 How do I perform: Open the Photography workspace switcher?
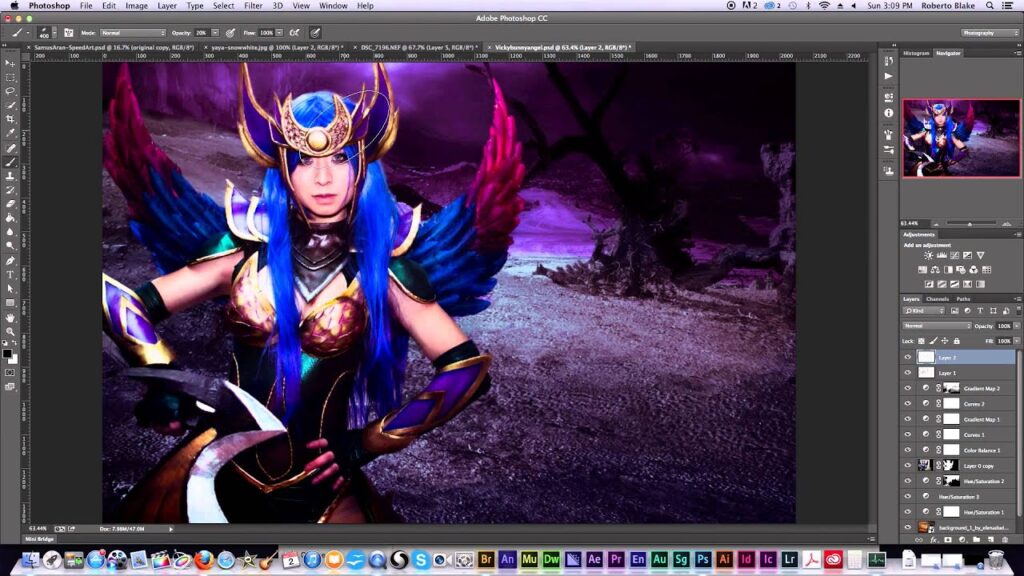coord(989,33)
